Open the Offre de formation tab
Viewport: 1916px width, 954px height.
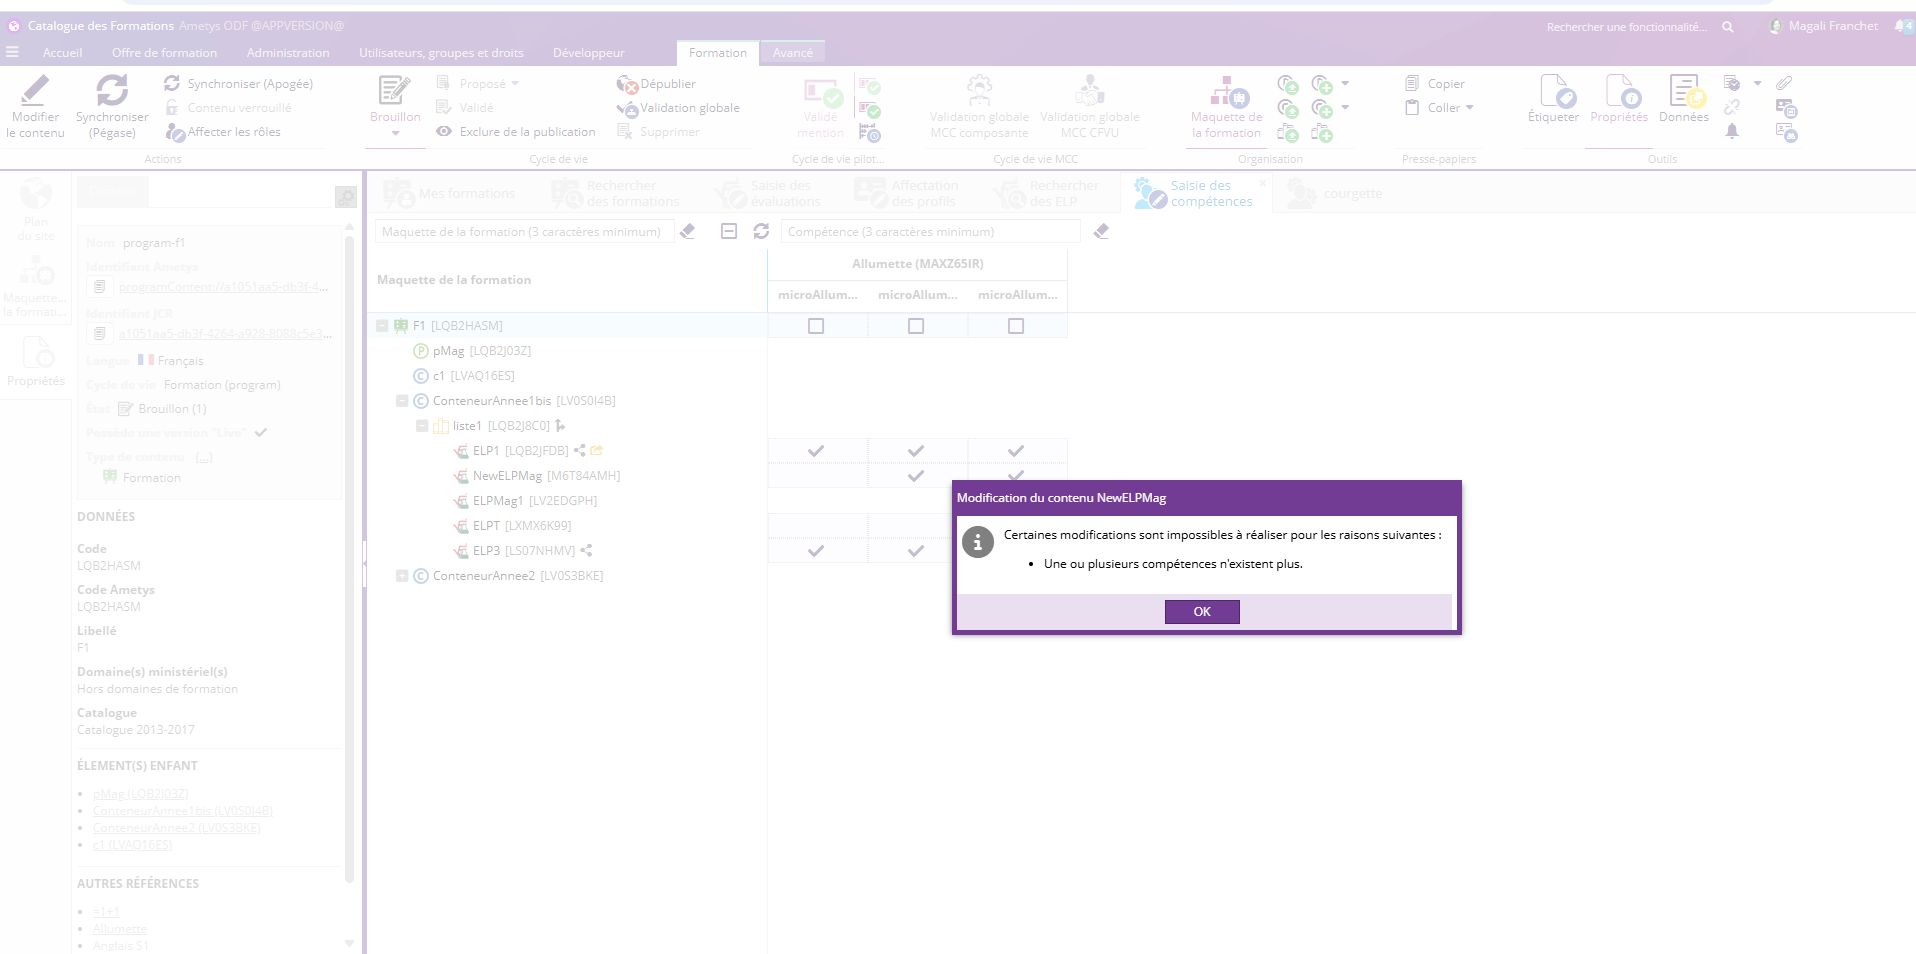pyautogui.click(x=164, y=53)
